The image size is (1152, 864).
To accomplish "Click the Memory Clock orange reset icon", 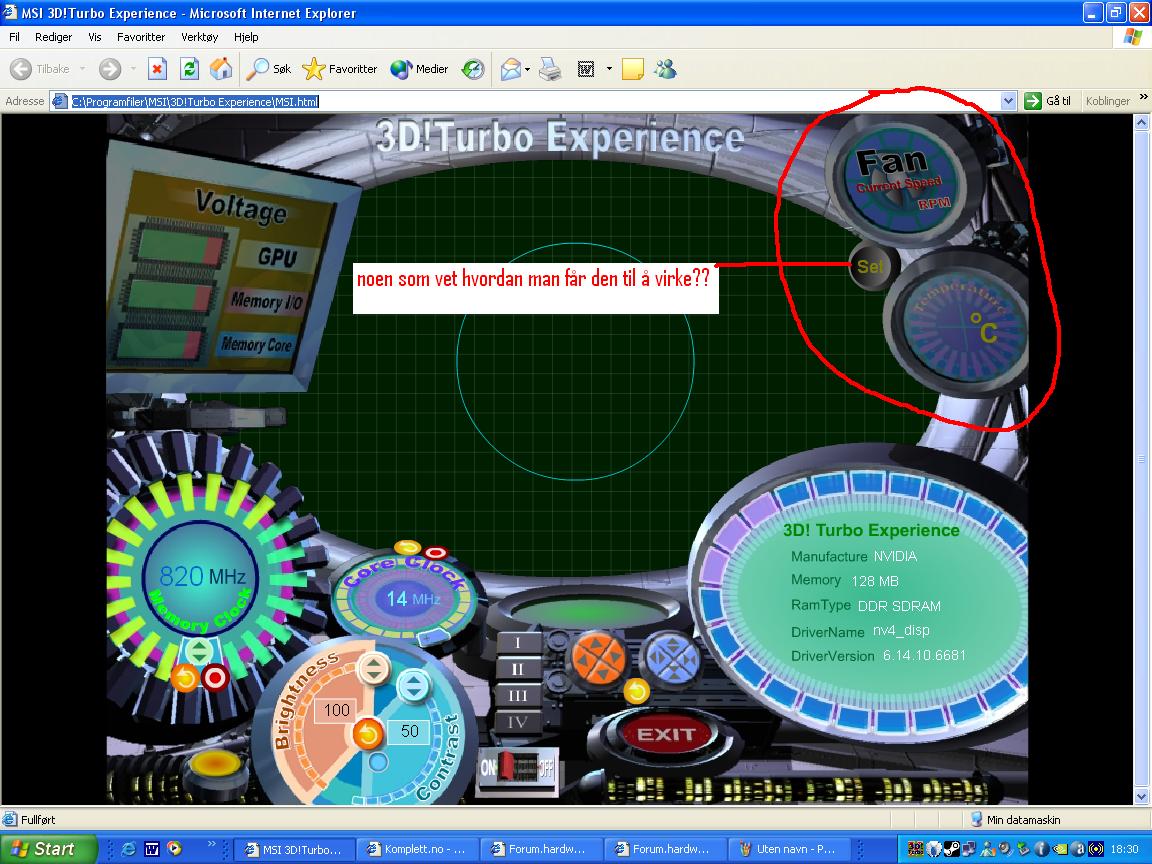I will tap(186, 677).
